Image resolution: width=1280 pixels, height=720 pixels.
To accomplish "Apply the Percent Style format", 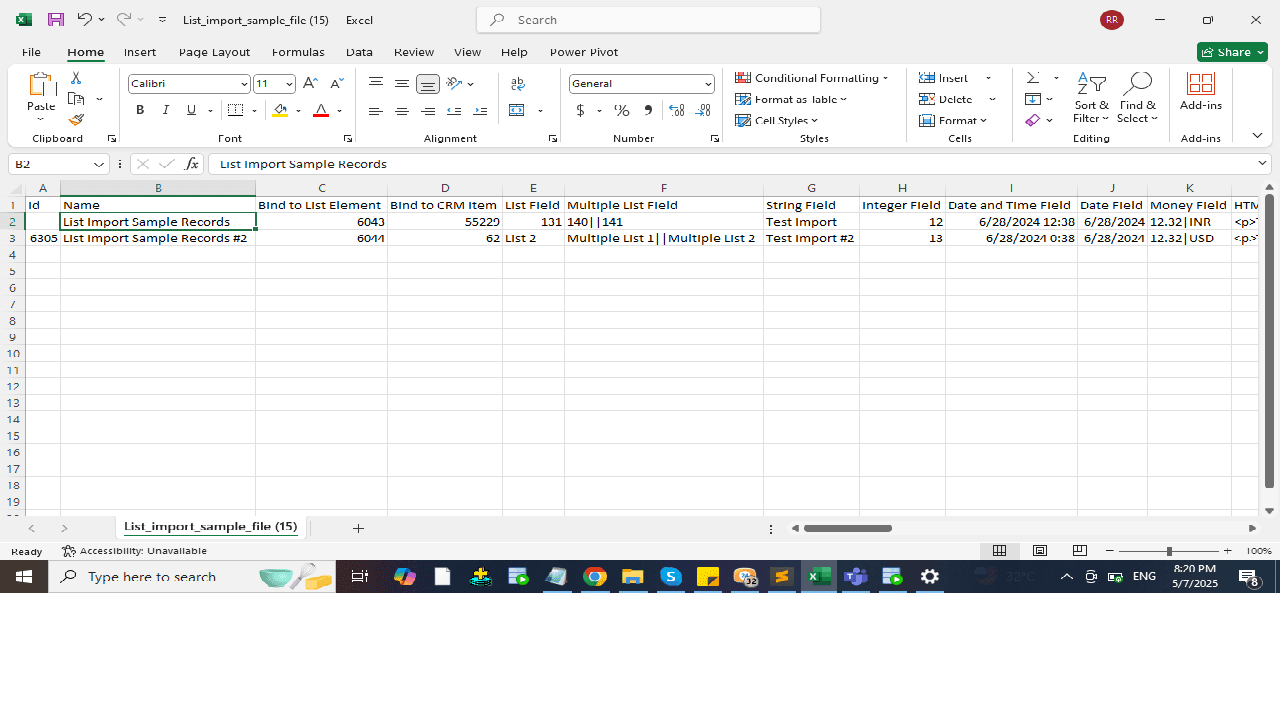I will 621,111.
